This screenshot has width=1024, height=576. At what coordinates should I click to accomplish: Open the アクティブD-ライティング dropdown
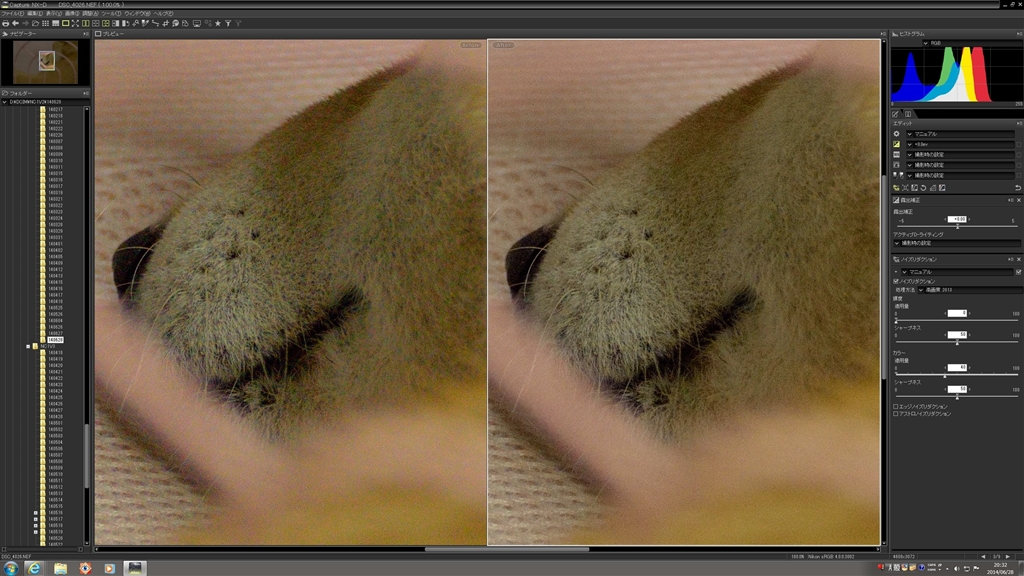957,243
